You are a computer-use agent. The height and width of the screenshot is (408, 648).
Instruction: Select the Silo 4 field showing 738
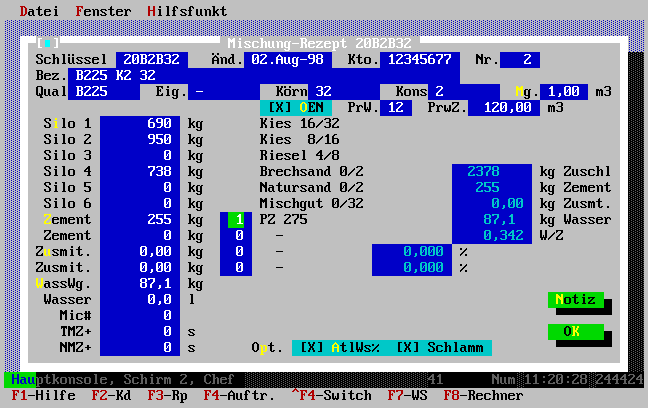tap(142, 171)
